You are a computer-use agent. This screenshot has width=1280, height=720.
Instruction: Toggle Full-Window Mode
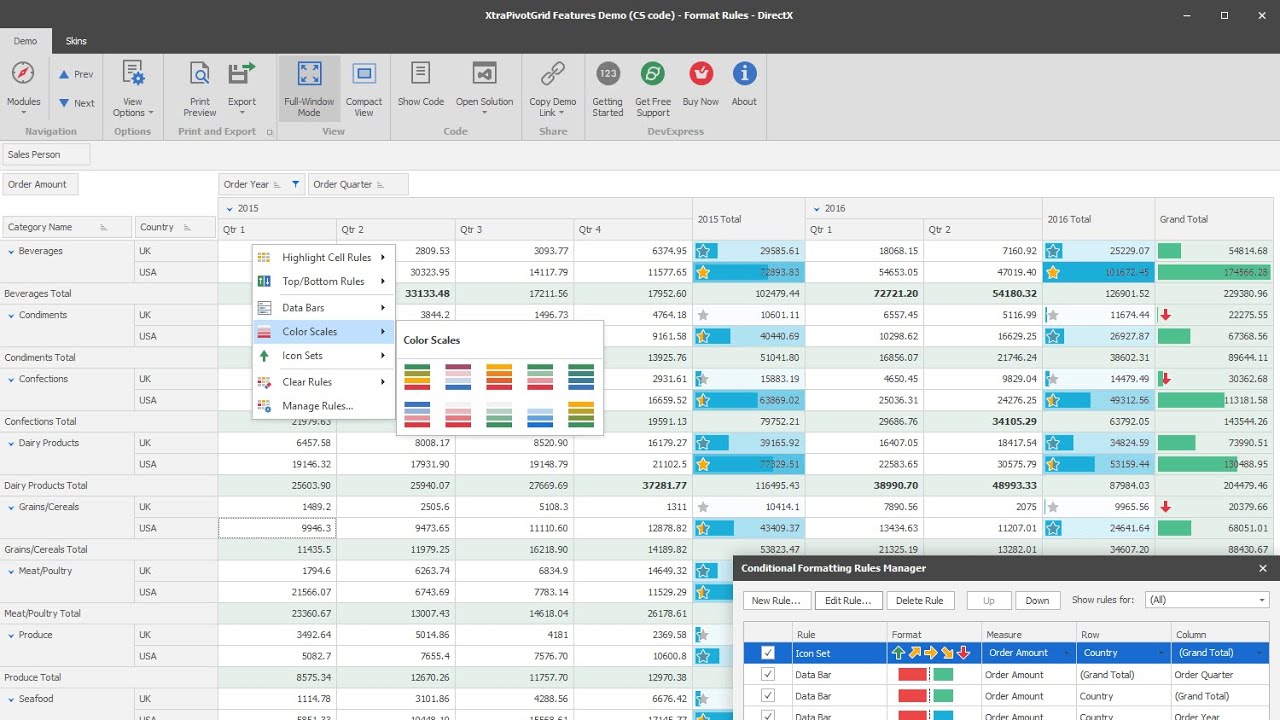(309, 88)
